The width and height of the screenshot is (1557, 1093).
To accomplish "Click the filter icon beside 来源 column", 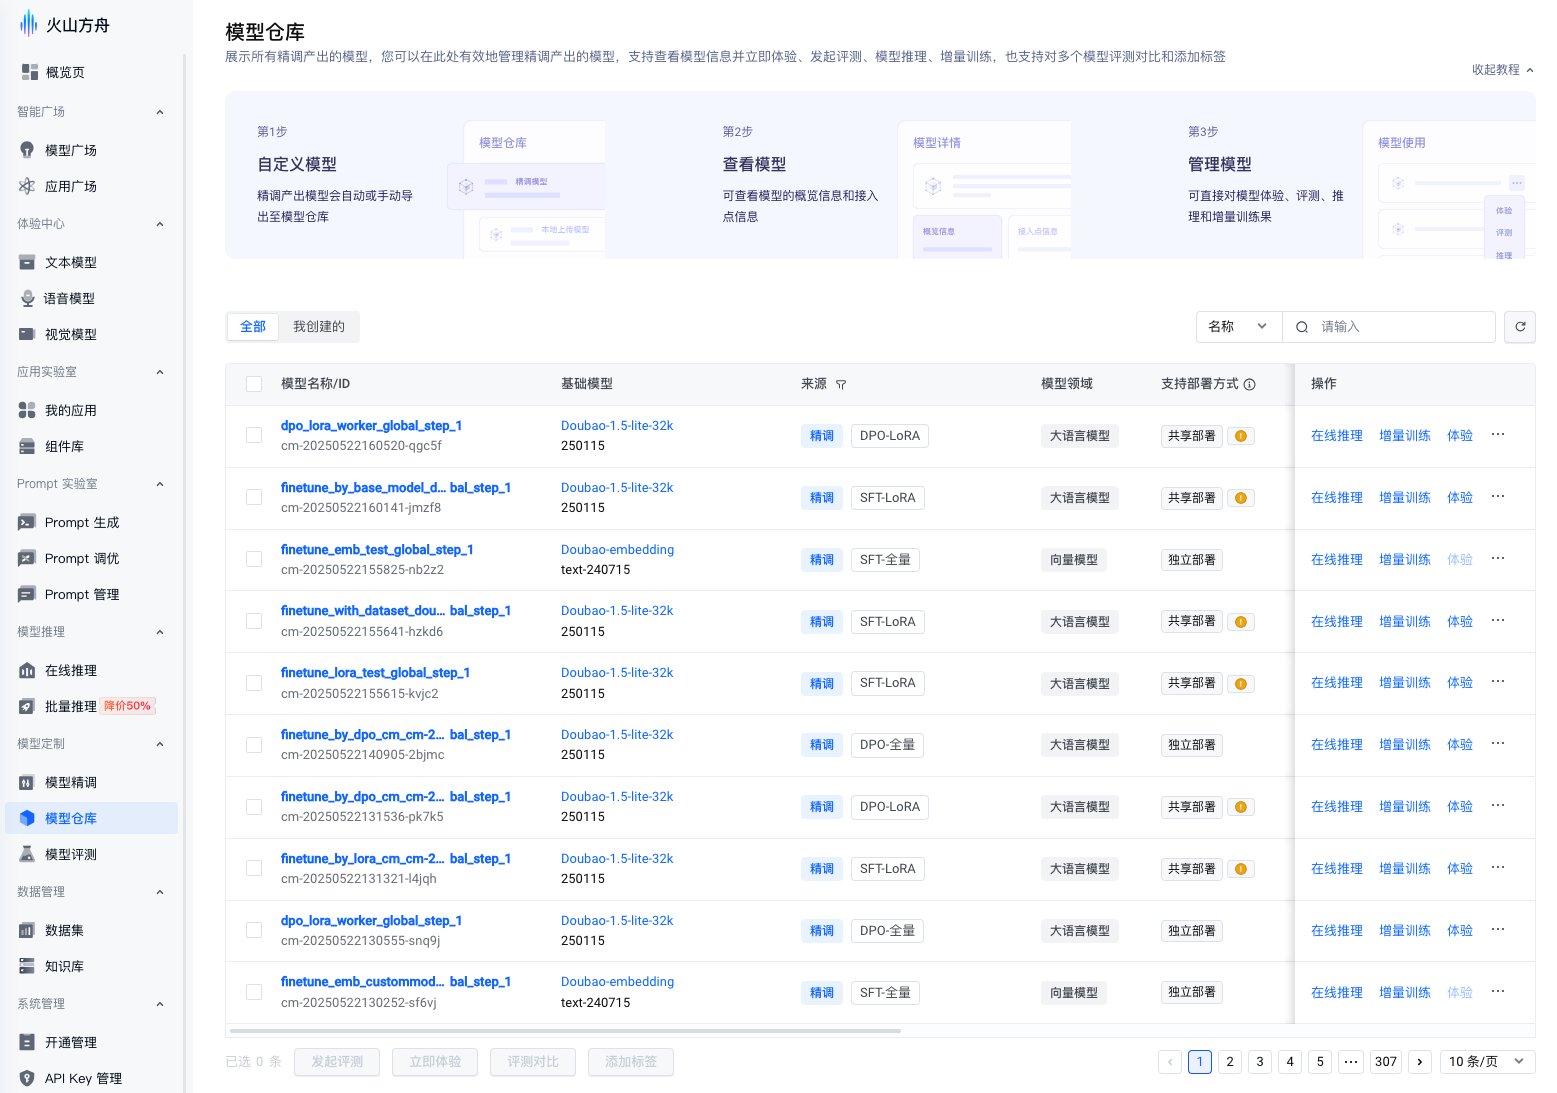I will coord(841,384).
